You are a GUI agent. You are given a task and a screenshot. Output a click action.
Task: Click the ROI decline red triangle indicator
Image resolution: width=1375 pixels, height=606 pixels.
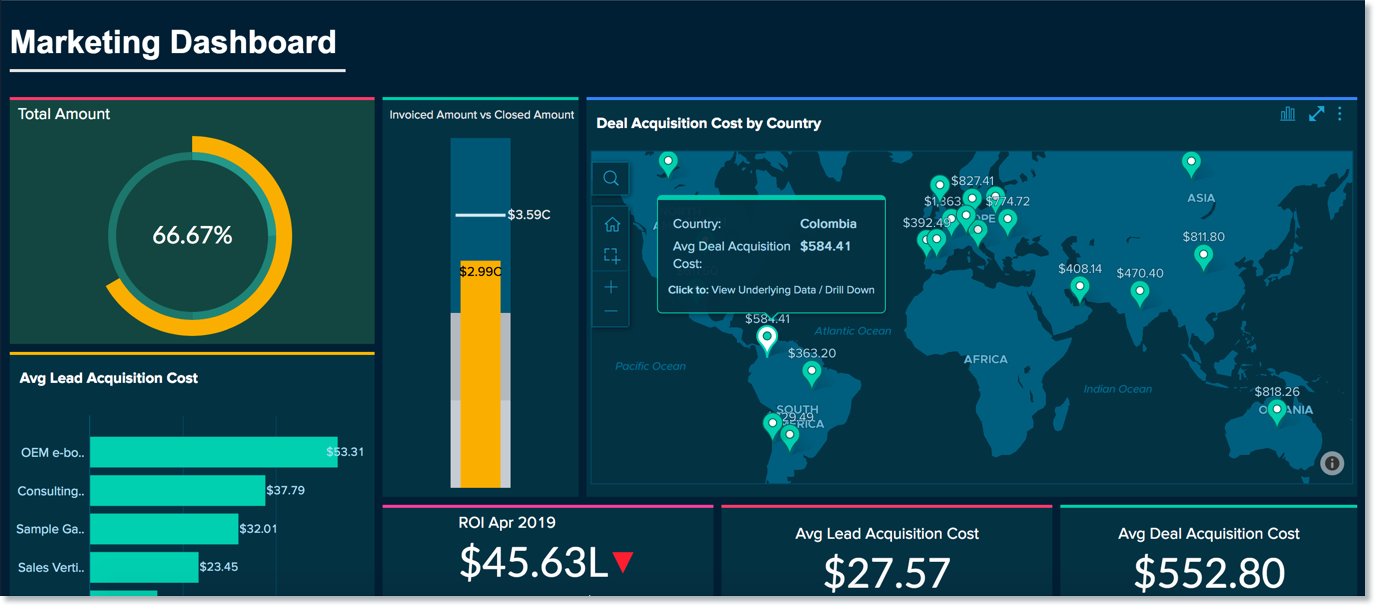click(x=624, y=563)
